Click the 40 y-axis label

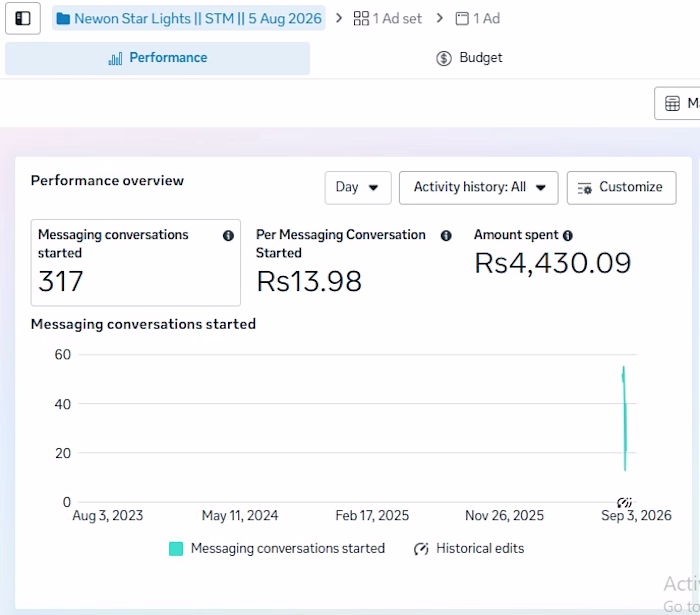point(62,404)
